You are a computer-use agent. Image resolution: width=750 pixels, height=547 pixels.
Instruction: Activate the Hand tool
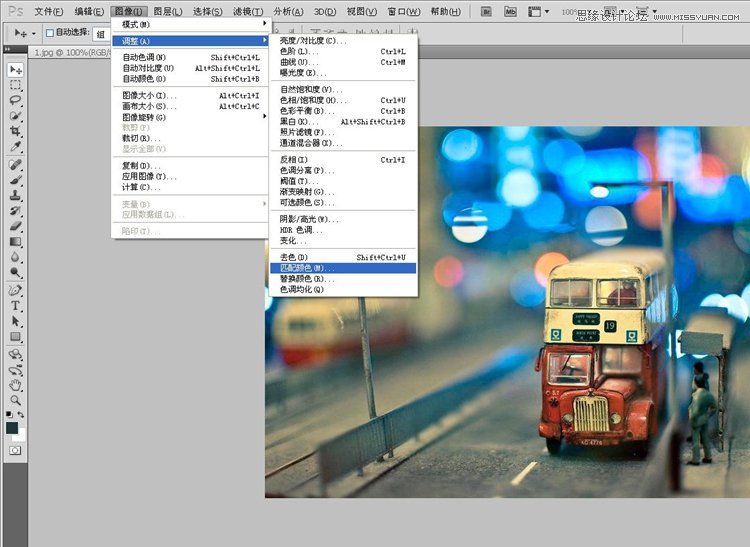tap(16, 385)
